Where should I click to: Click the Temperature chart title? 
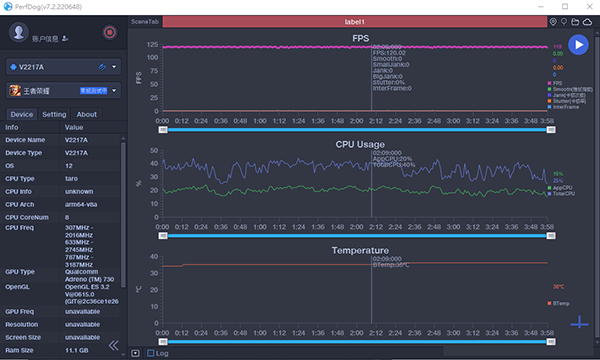(360, 250)
